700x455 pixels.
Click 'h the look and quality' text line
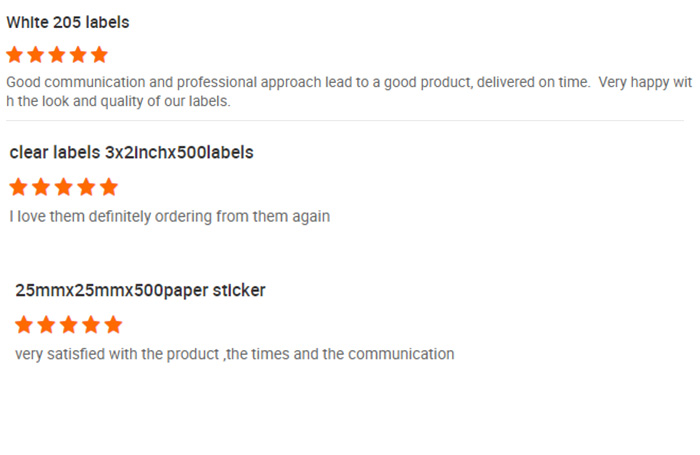click(x=118, y=101)
